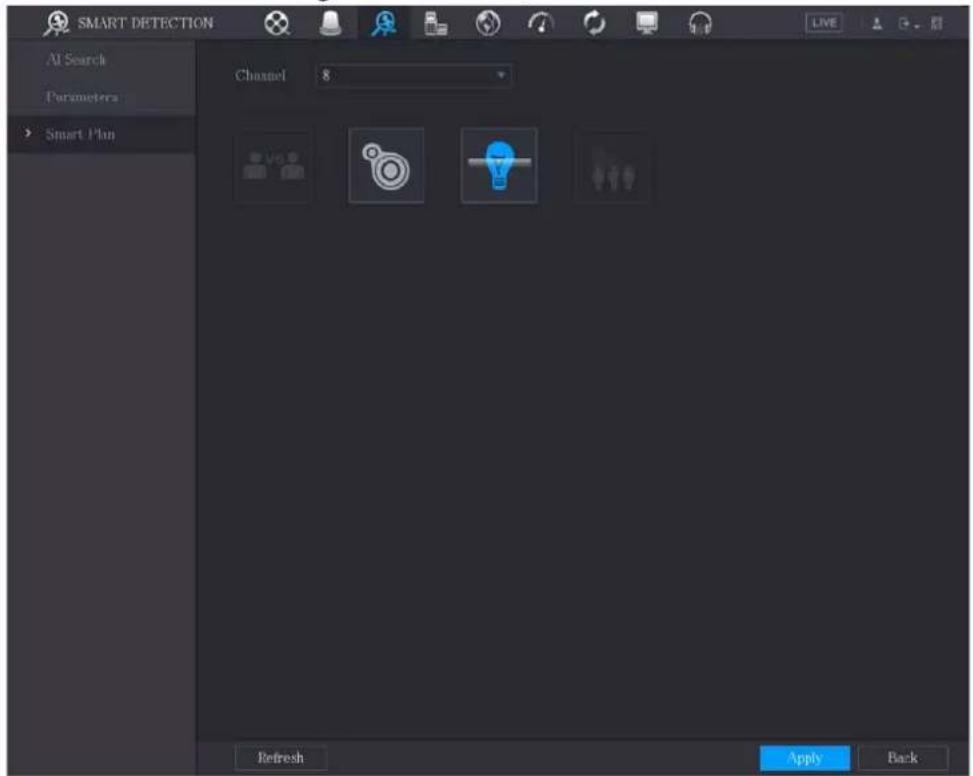This screenshot has height=776, width=973.
Task: Open the POS terminal icon
Action: pos(436,24)
